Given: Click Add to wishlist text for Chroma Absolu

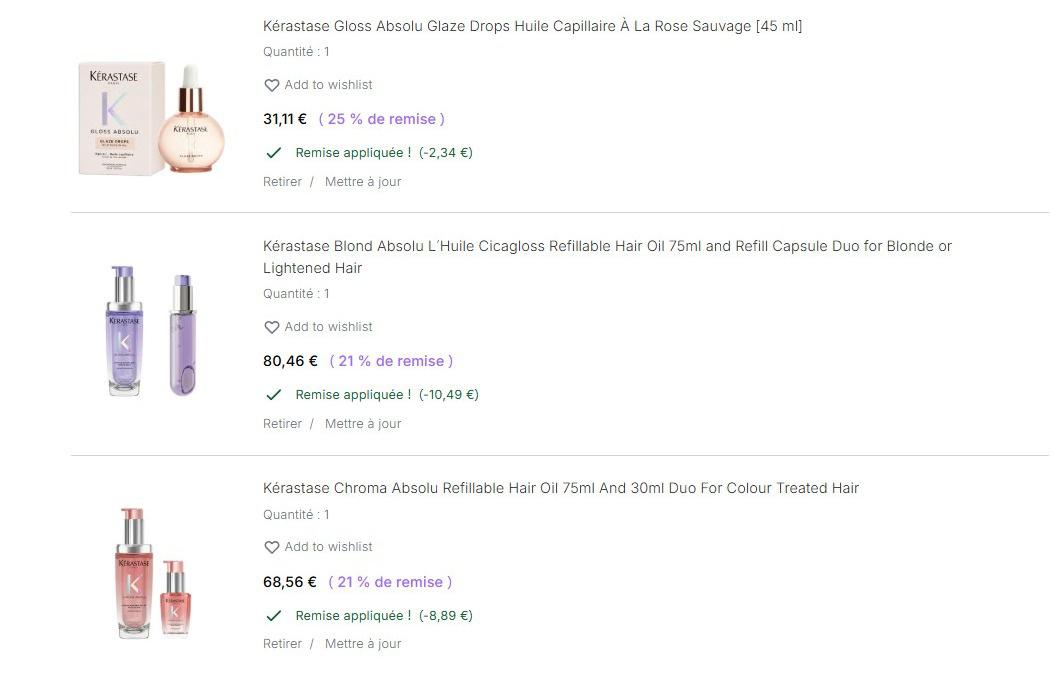Looking at the screenshot, I should pyautogui.click(x=328, y=547).
